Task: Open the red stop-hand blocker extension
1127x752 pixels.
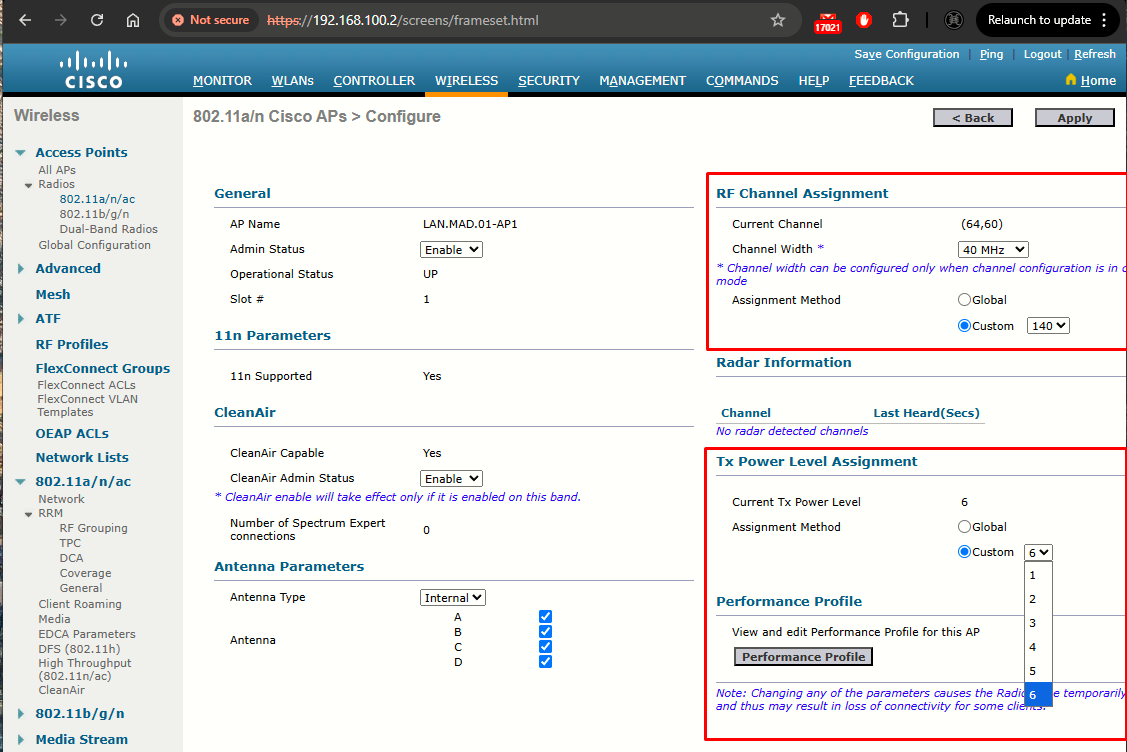Action: coord(864,20)
